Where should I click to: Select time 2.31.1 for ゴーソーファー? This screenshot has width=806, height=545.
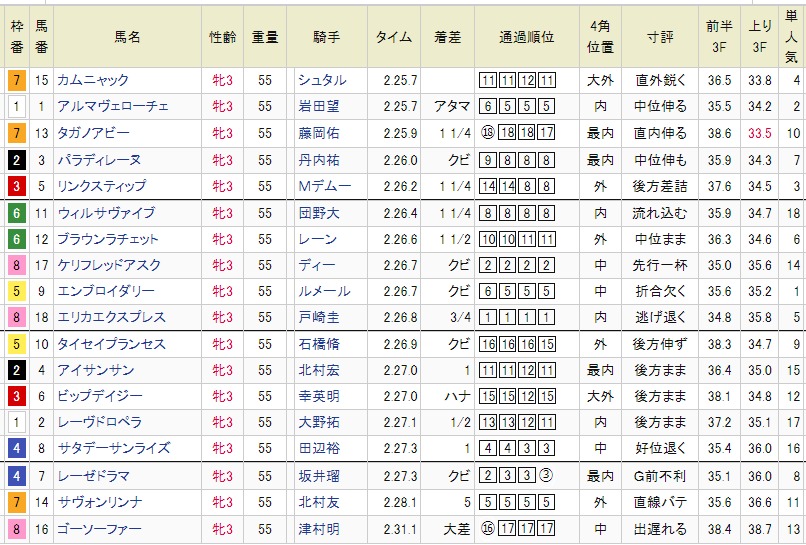point(400,529)
